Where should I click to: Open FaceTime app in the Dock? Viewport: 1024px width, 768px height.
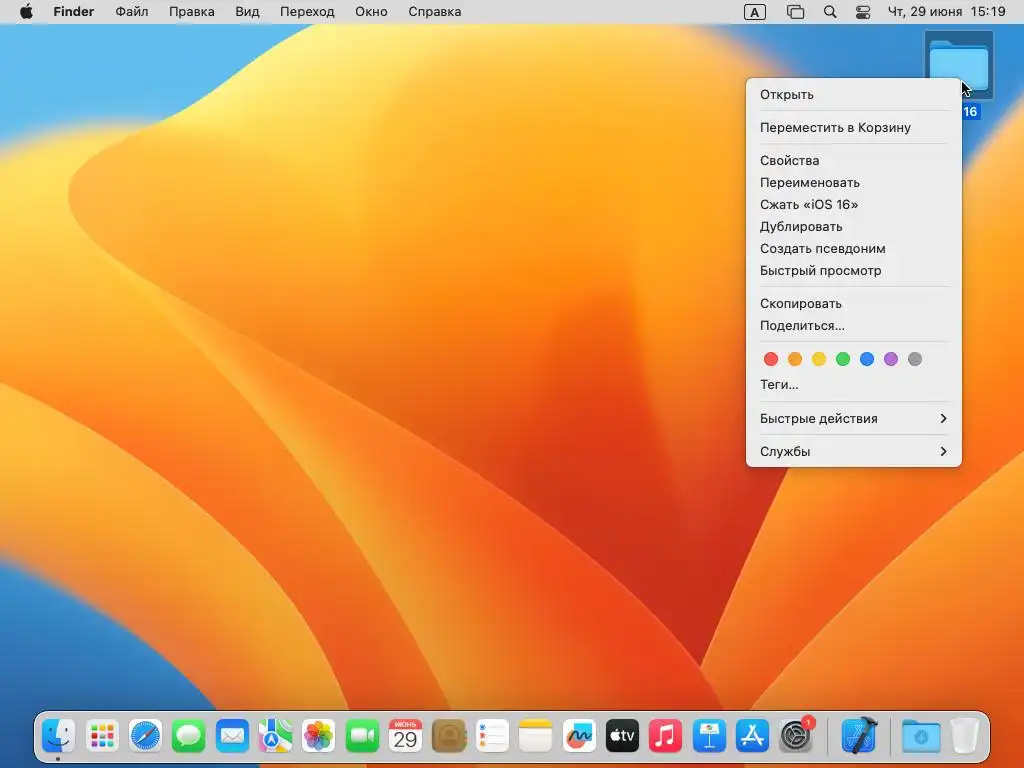(x=362, y=736)
